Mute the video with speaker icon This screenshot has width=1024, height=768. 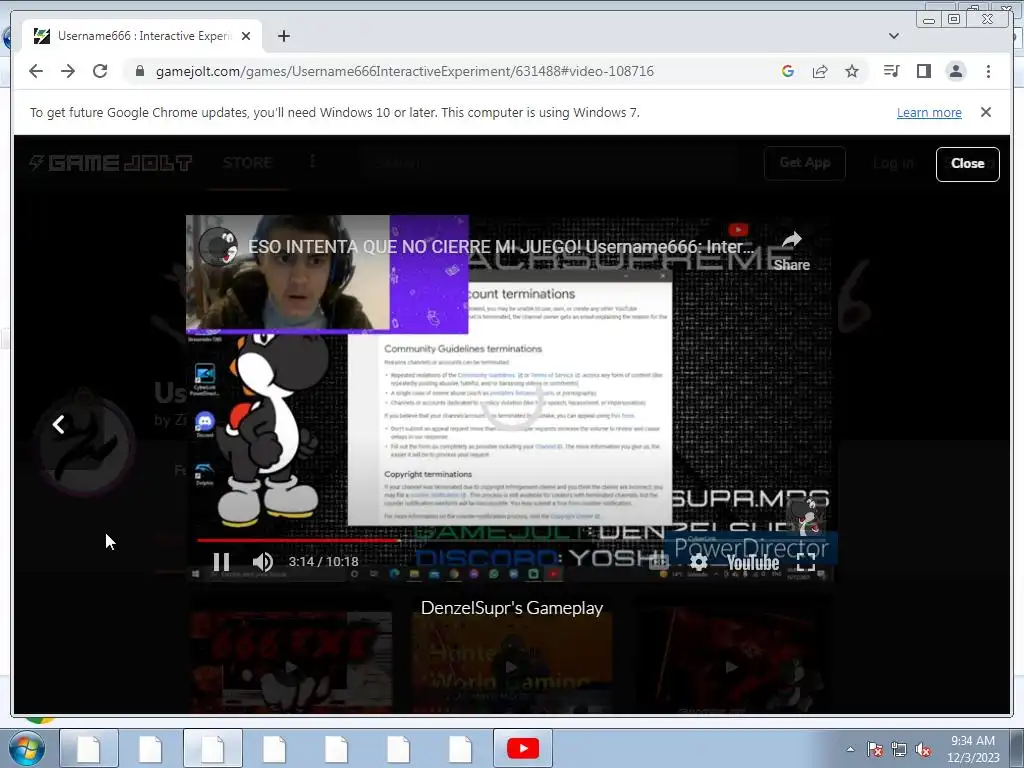pyautogui.click(x=263, y=562)
